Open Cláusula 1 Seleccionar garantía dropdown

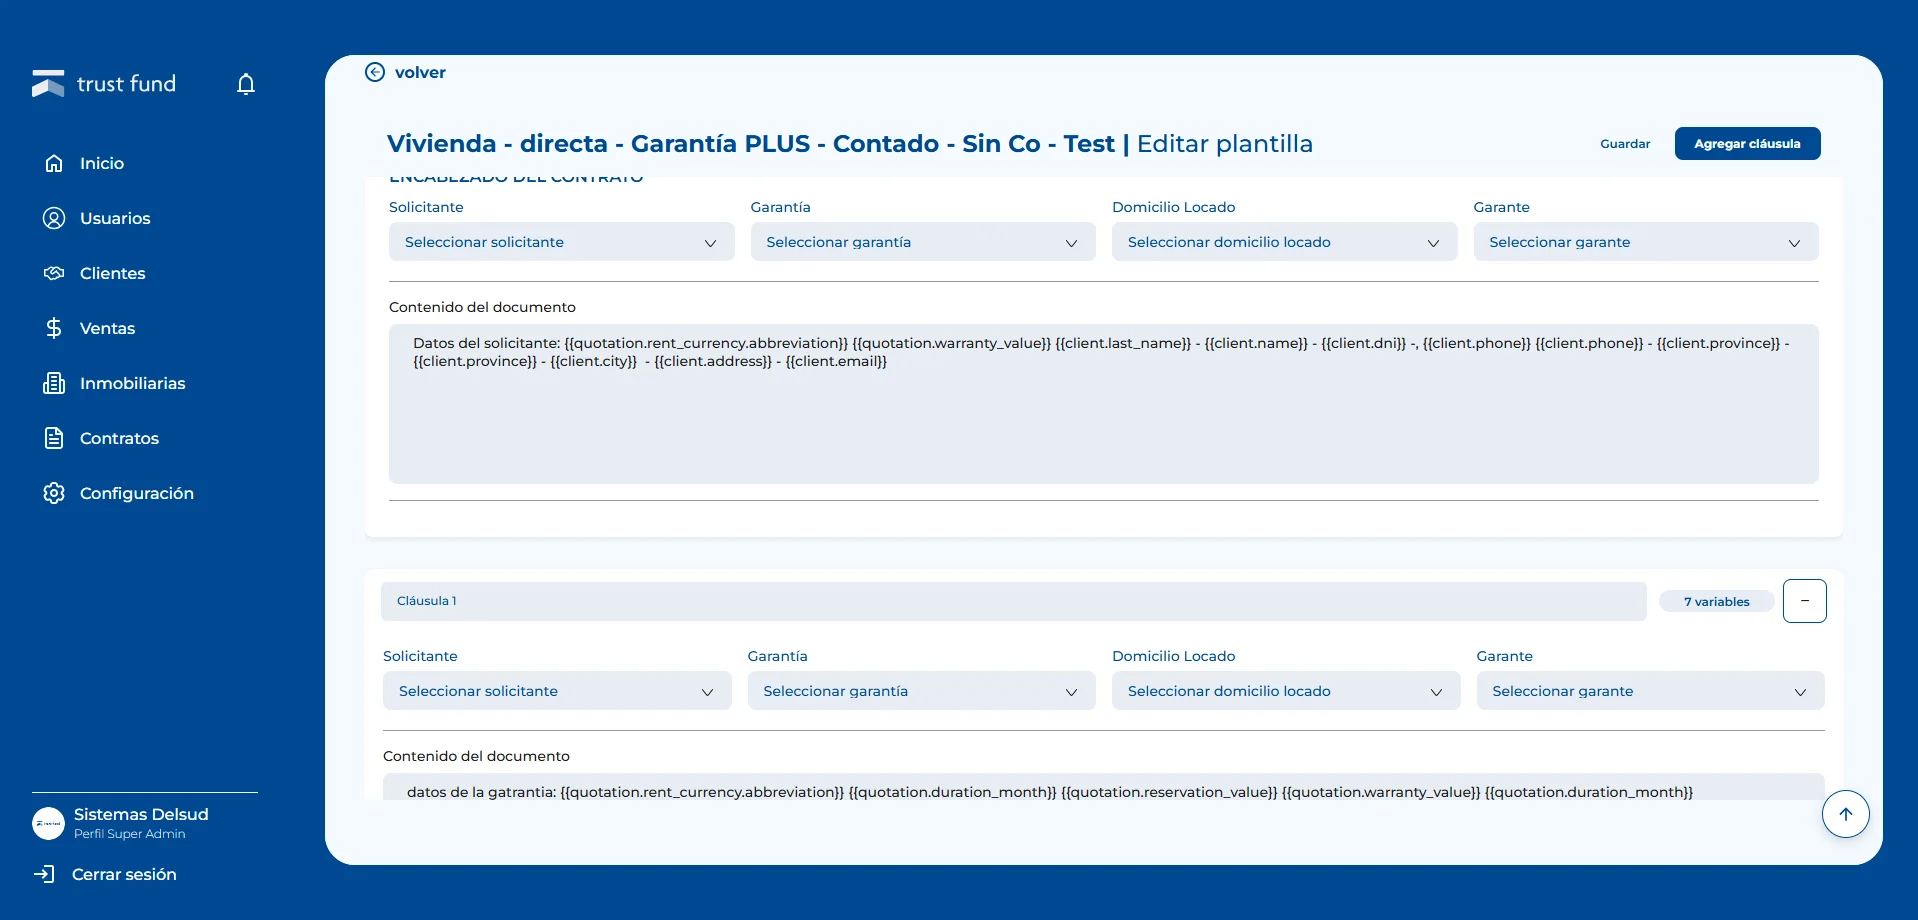922,691
